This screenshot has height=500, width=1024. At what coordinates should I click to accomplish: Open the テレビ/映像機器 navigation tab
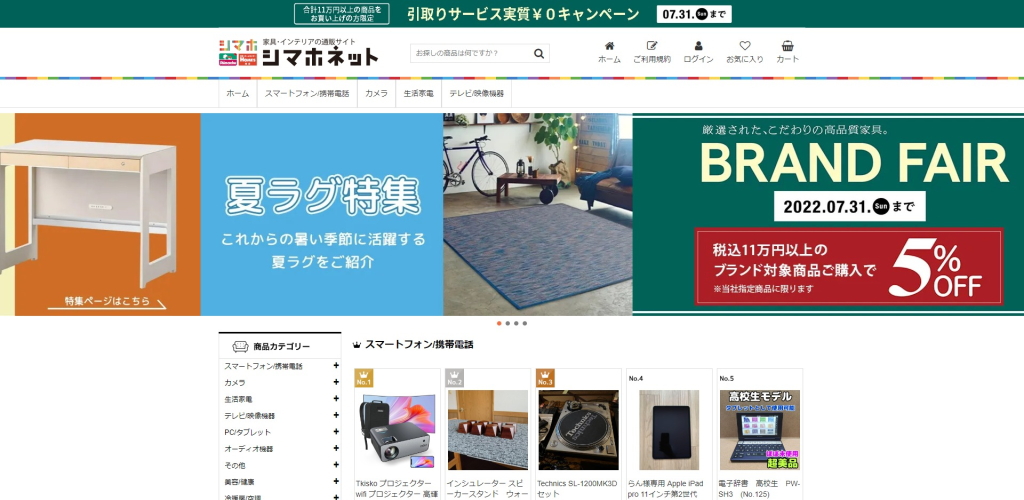pyautogui.click(x=477, y=93)
